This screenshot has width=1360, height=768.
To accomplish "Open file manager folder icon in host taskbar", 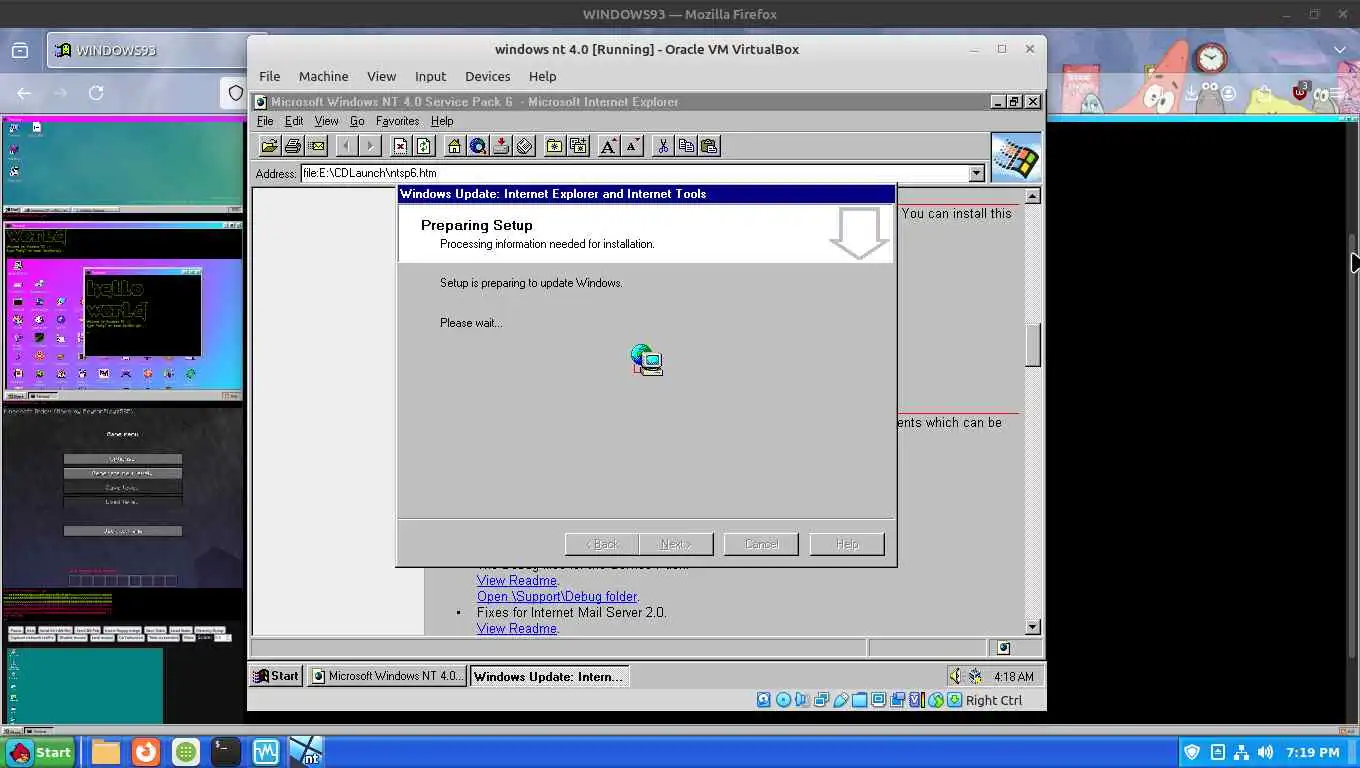I will 106,752.
